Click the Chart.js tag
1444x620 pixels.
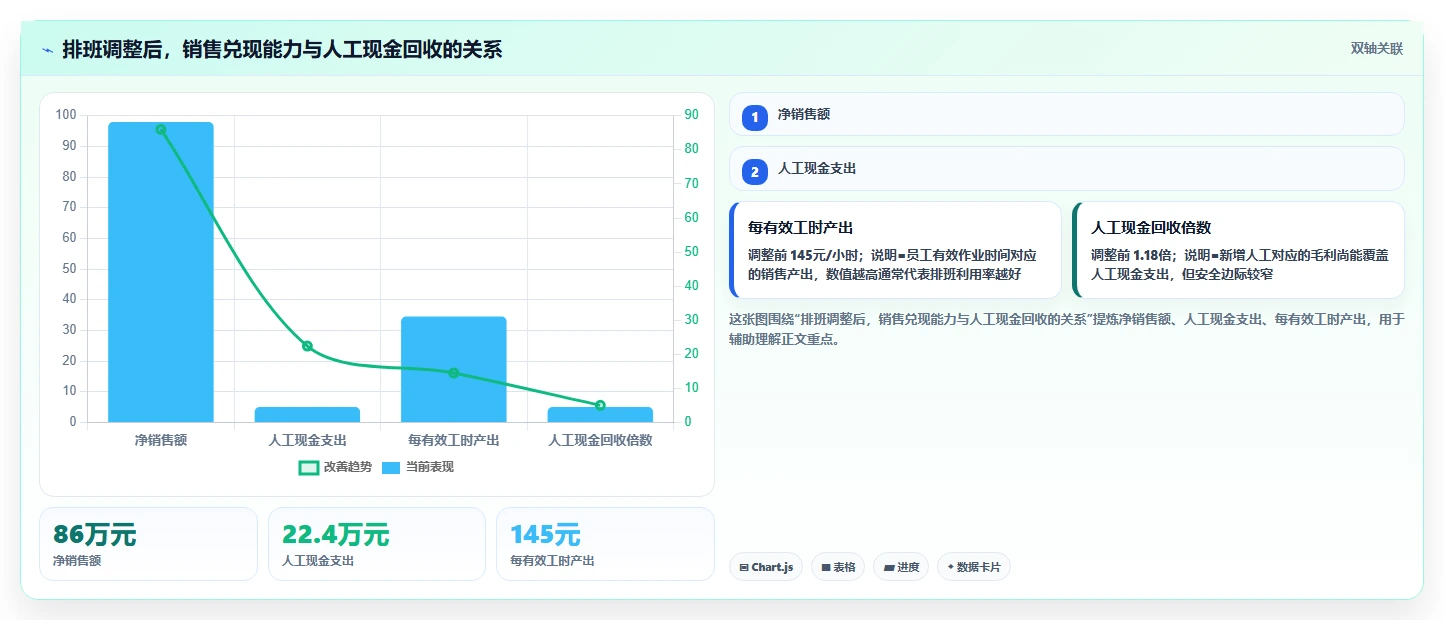766,567
